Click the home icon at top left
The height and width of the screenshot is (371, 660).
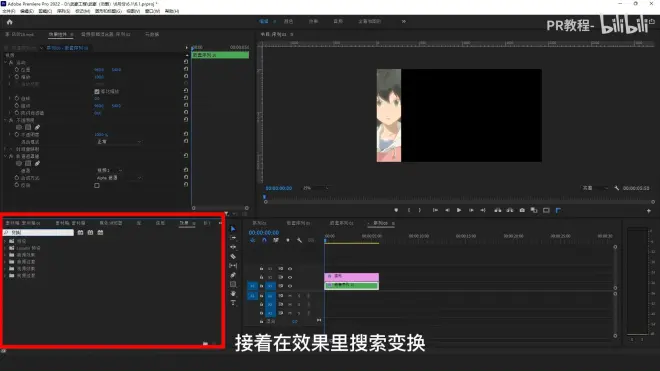(x=10, y=22)
